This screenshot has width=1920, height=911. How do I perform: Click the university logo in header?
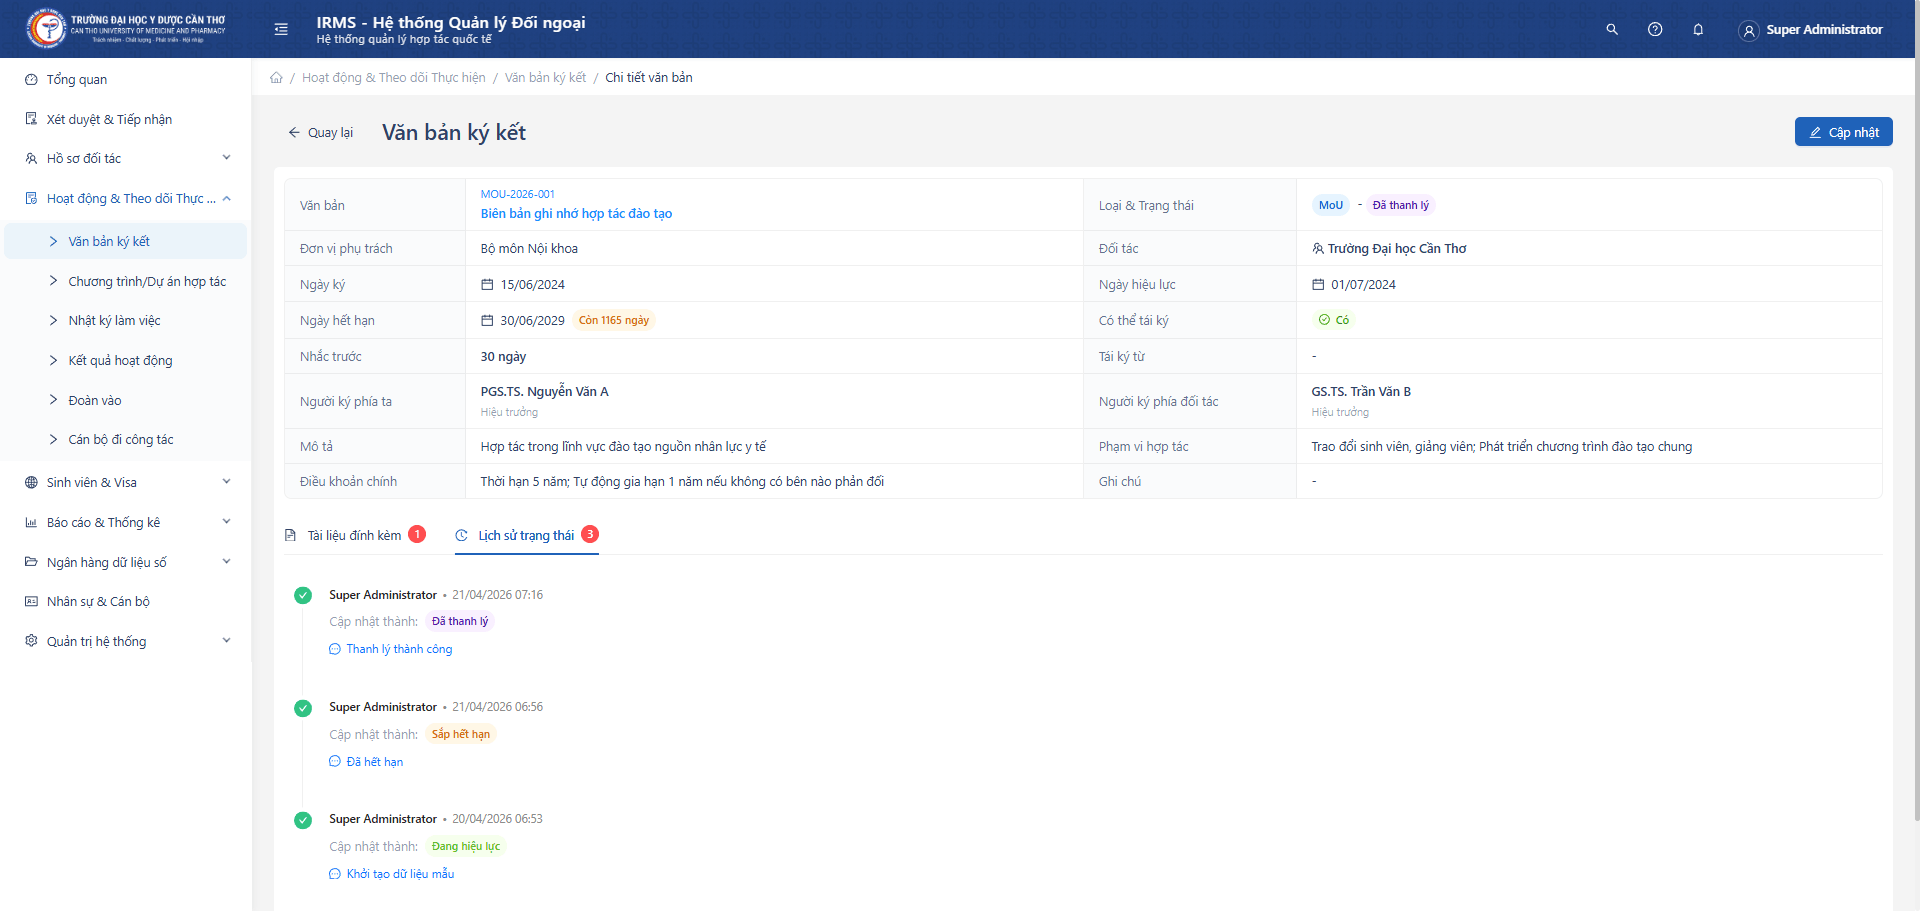[x=46, y=29]
